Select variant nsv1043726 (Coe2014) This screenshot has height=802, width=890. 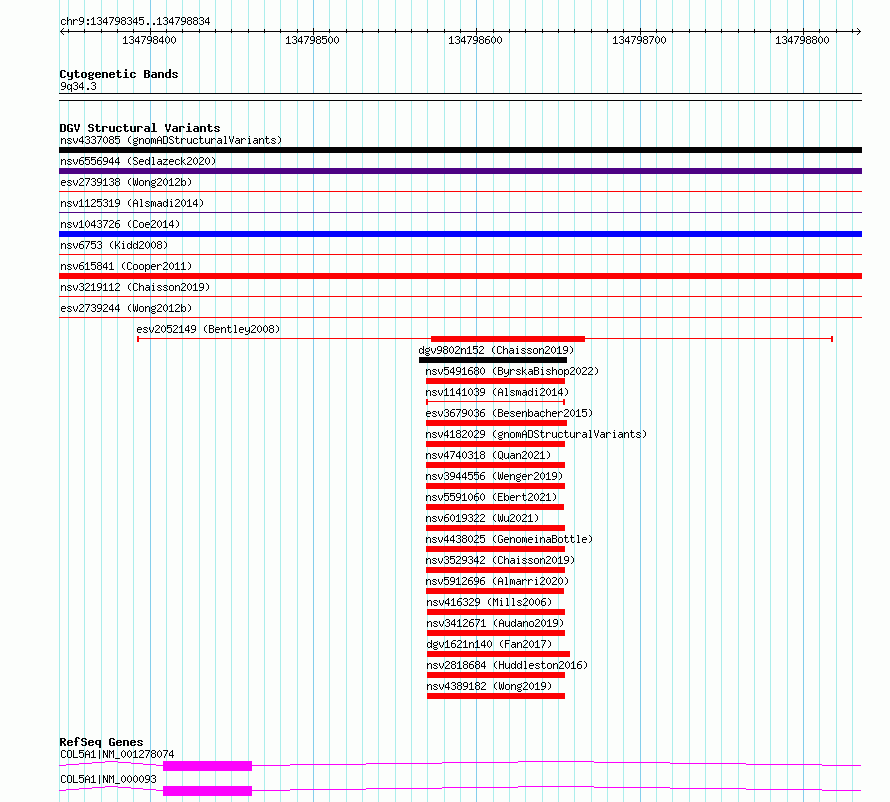[120, 224]
